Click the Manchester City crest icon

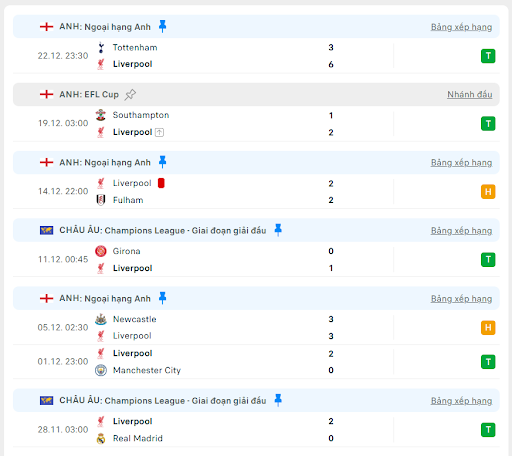tap(101, 370)
